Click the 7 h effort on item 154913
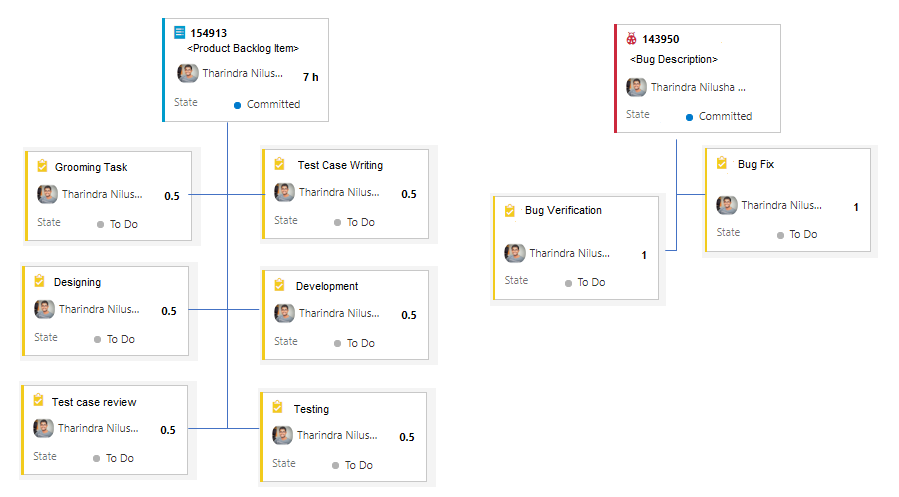The image size is (899, 497). pyautogui.click(x=310, y=77)
